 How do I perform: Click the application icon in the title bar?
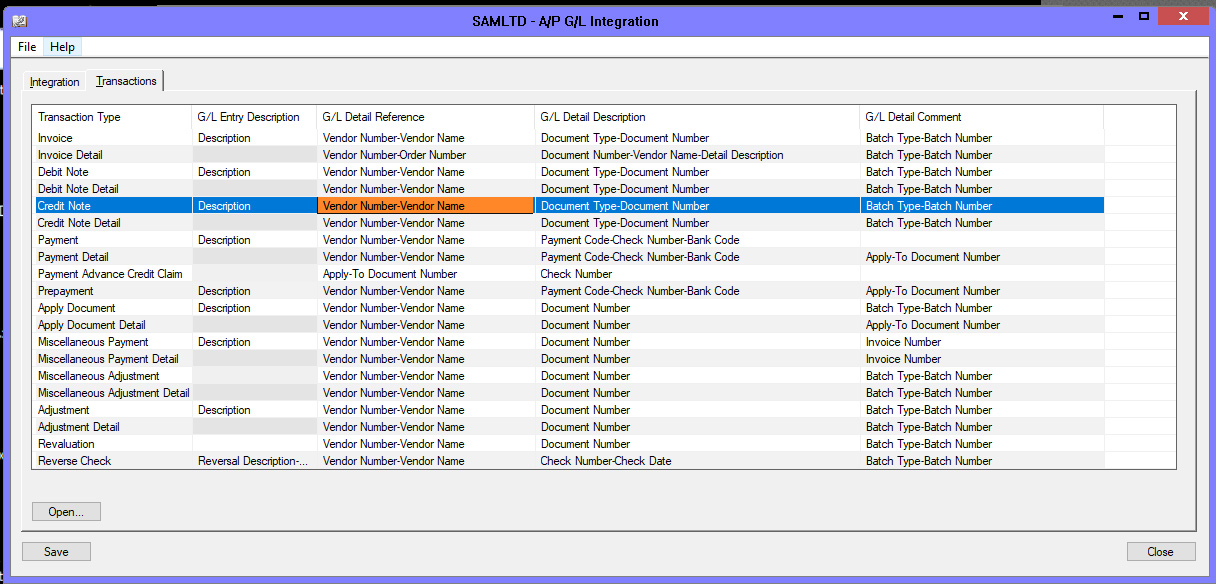pyautogui.click(x=19, y=20)
